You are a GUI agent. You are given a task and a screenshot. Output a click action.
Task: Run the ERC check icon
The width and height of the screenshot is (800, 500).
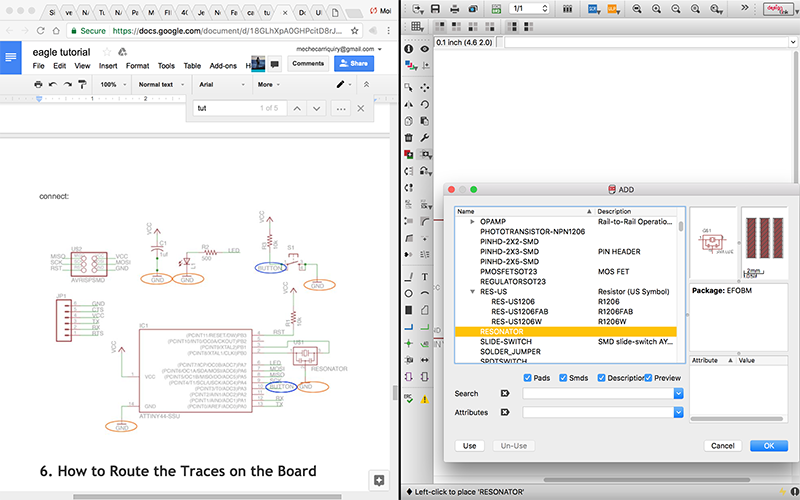coord(409,398)
